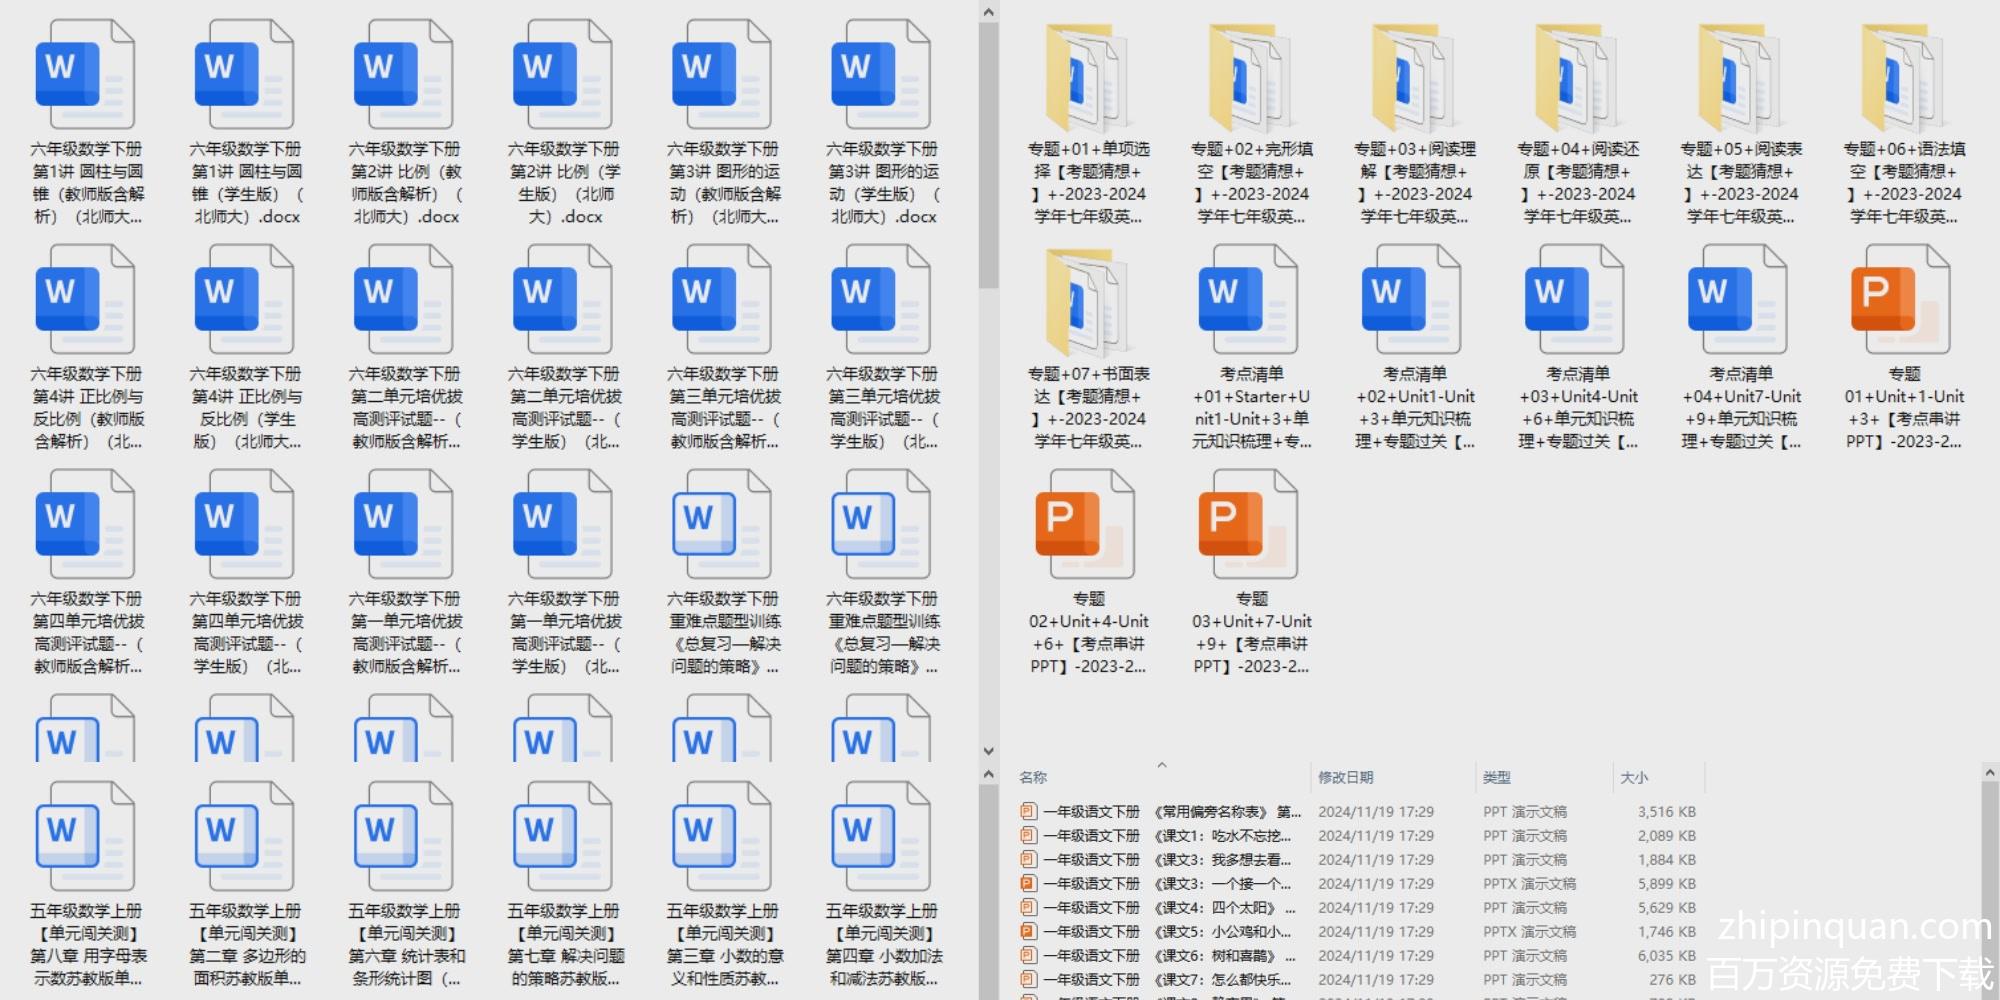Click the 类型 column header

tap(1496, 778)
